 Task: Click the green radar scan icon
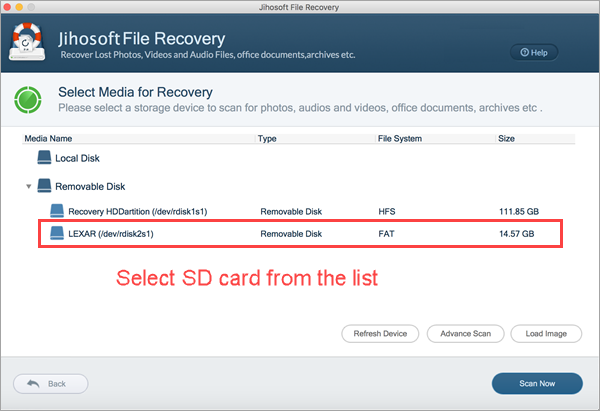click(x=28, y=100)
